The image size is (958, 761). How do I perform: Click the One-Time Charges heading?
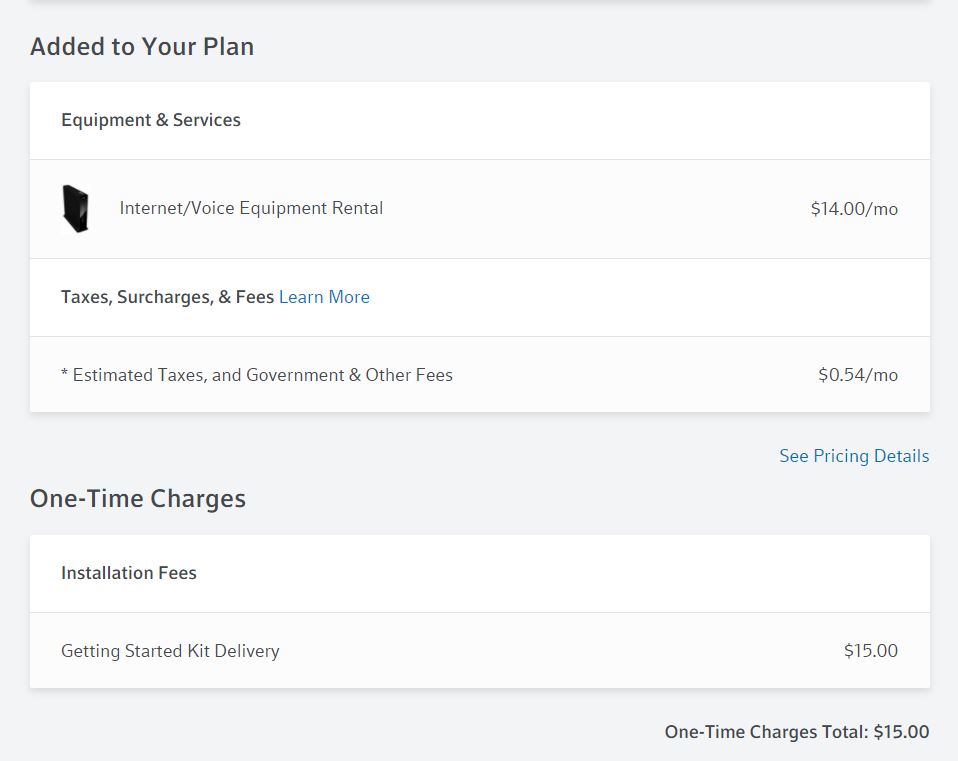click(x=137, y=498)
